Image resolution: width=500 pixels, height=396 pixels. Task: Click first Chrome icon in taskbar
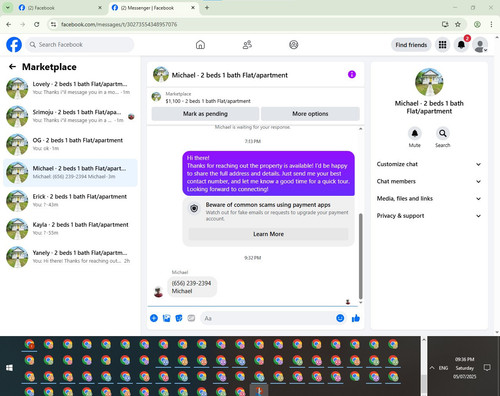[x=29, y=344]
